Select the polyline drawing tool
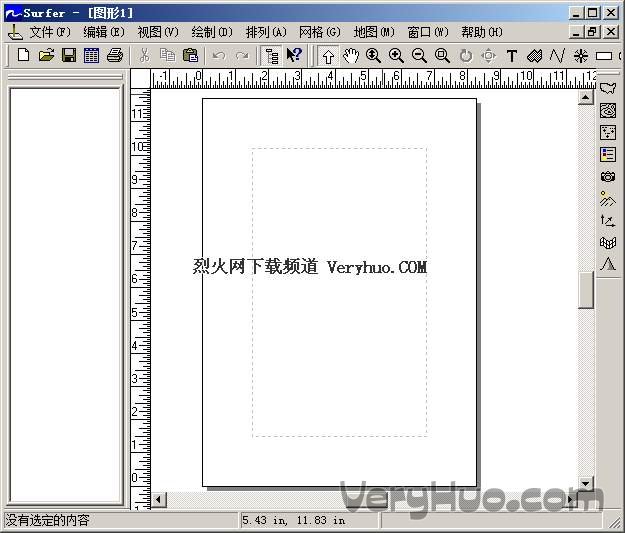625x533 pixels. [557, 56]
